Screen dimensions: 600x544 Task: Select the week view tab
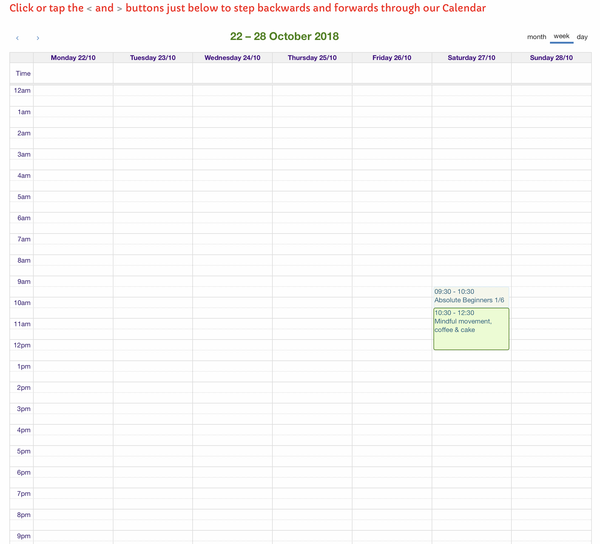tap(561, 36)
